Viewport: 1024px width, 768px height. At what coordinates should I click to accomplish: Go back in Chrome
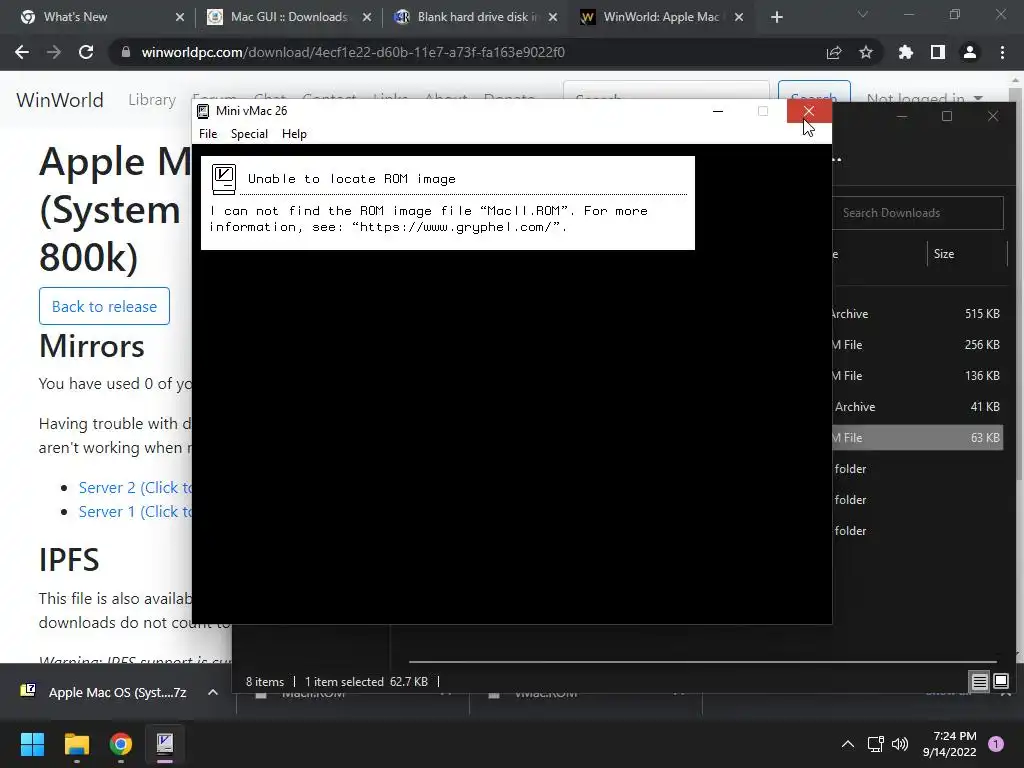pyautogui.click(x=22, y=52)
